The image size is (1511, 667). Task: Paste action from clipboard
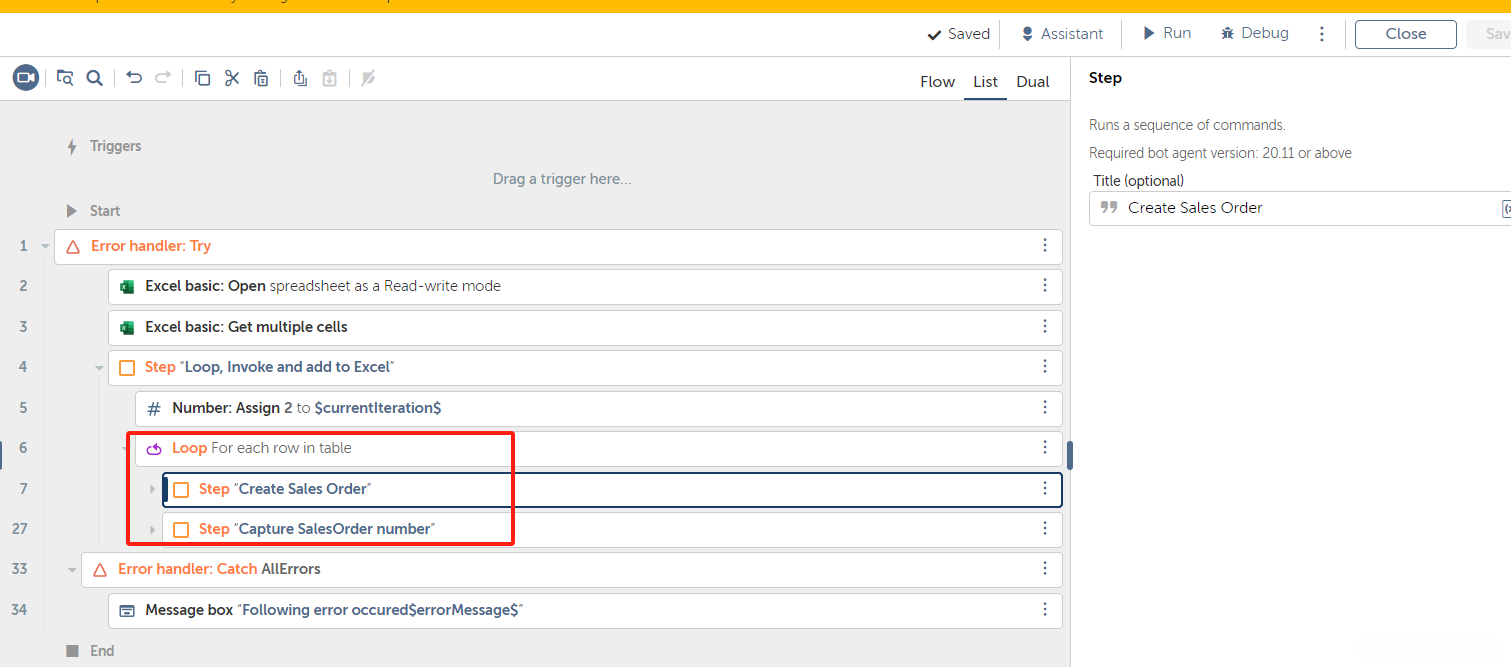(x=261, y=78)
